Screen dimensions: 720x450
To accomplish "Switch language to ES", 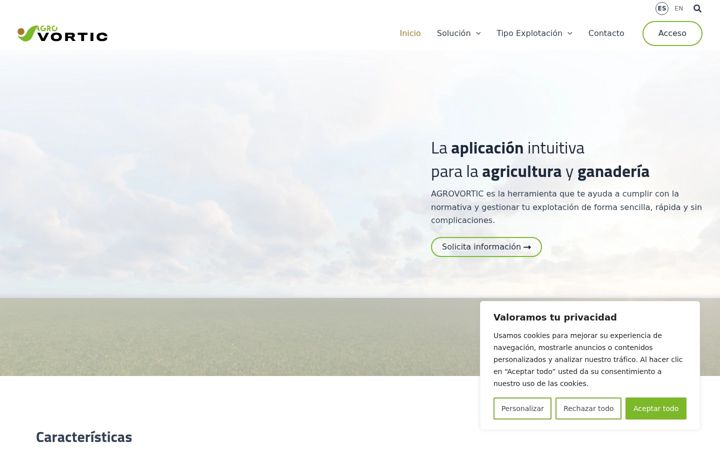I will [662, 8].
